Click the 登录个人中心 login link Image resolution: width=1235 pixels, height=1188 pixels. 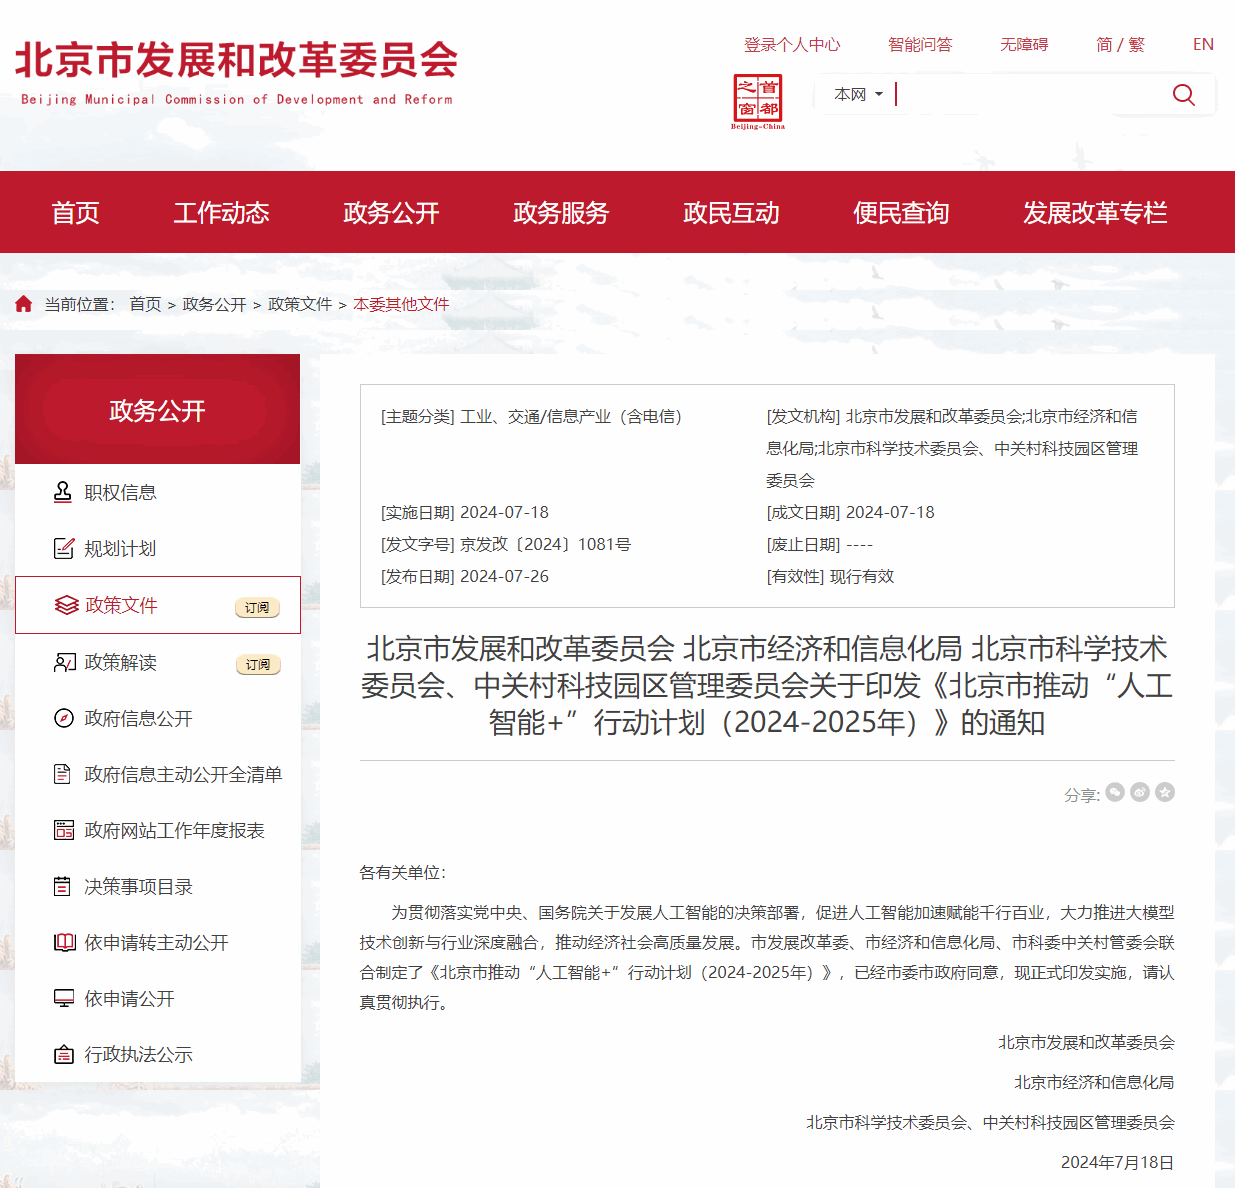(792, 44)
